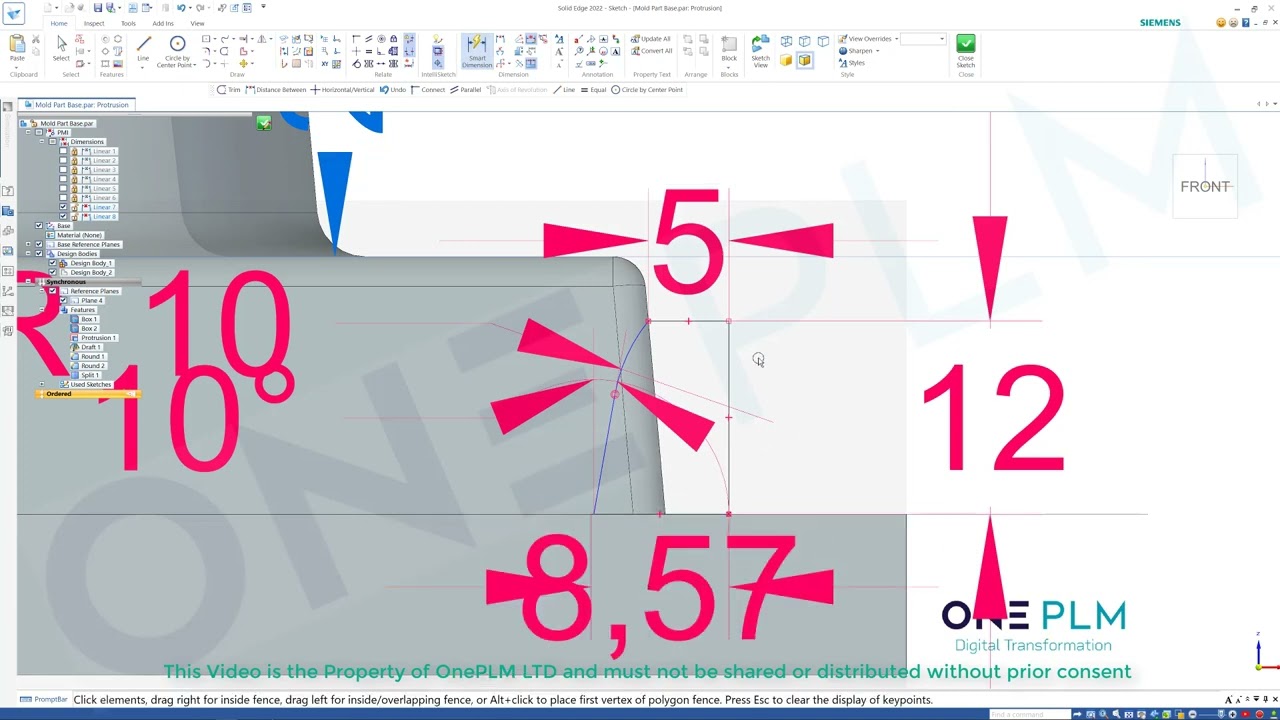Select the Round 2 feature
The width and height of the screenshot is (1280, 720).
point(87,366)
